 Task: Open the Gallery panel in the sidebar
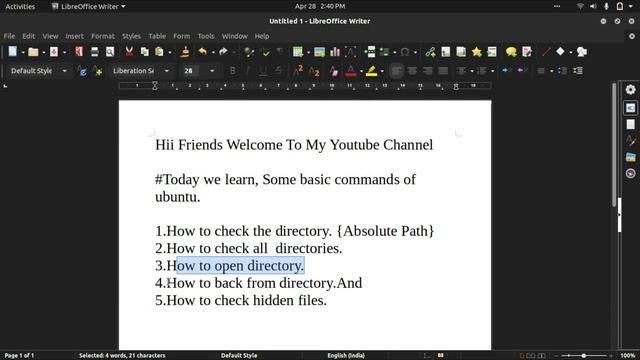631,157
